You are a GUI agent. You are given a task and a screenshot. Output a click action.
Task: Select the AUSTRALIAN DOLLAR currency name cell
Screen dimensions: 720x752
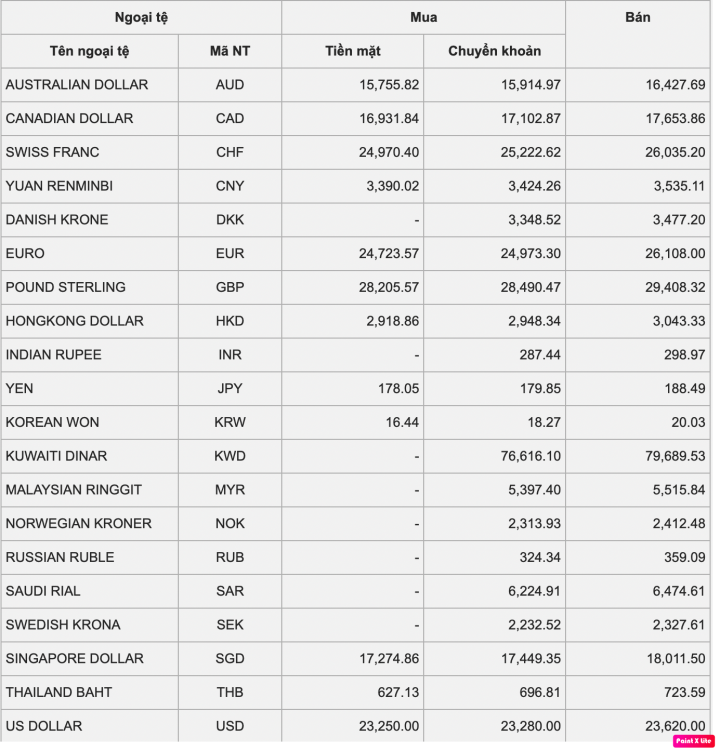coord(90,85)
